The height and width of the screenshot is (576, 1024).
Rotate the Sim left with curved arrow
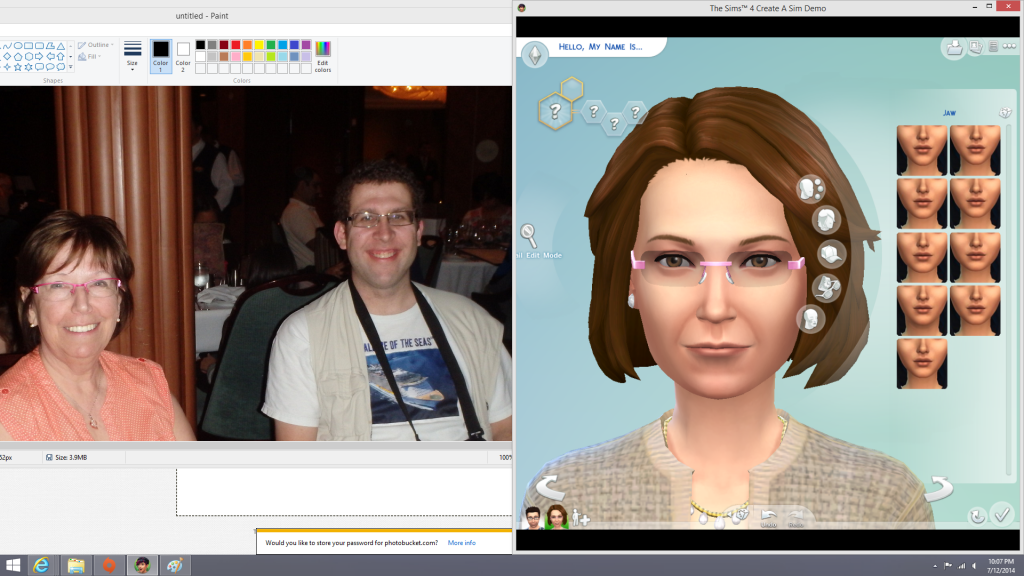click(x=549, y=487)
